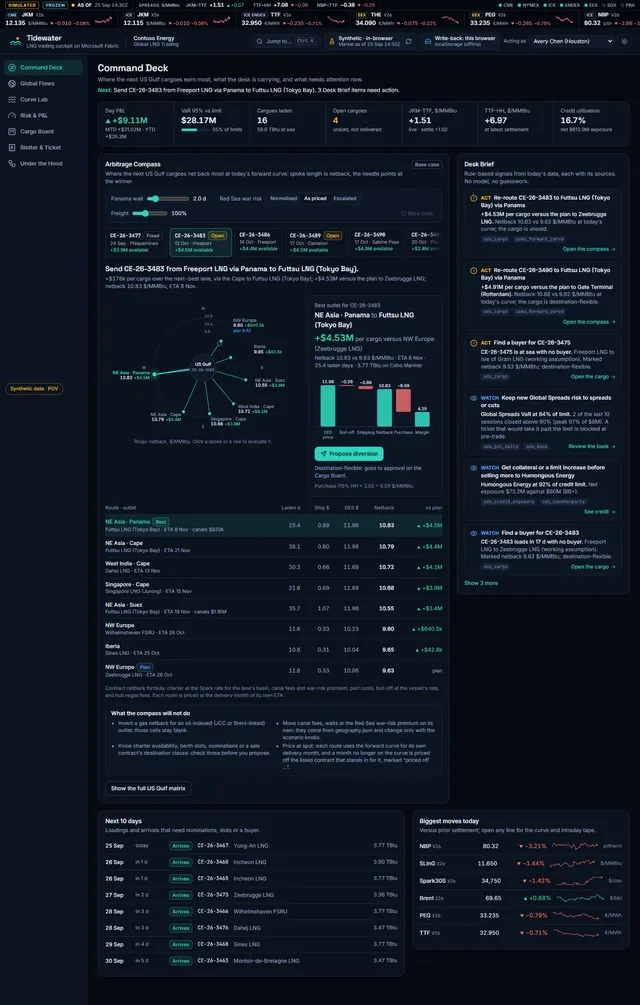Expand Show 3 more in Desk Brief

[x=481, y=583]
